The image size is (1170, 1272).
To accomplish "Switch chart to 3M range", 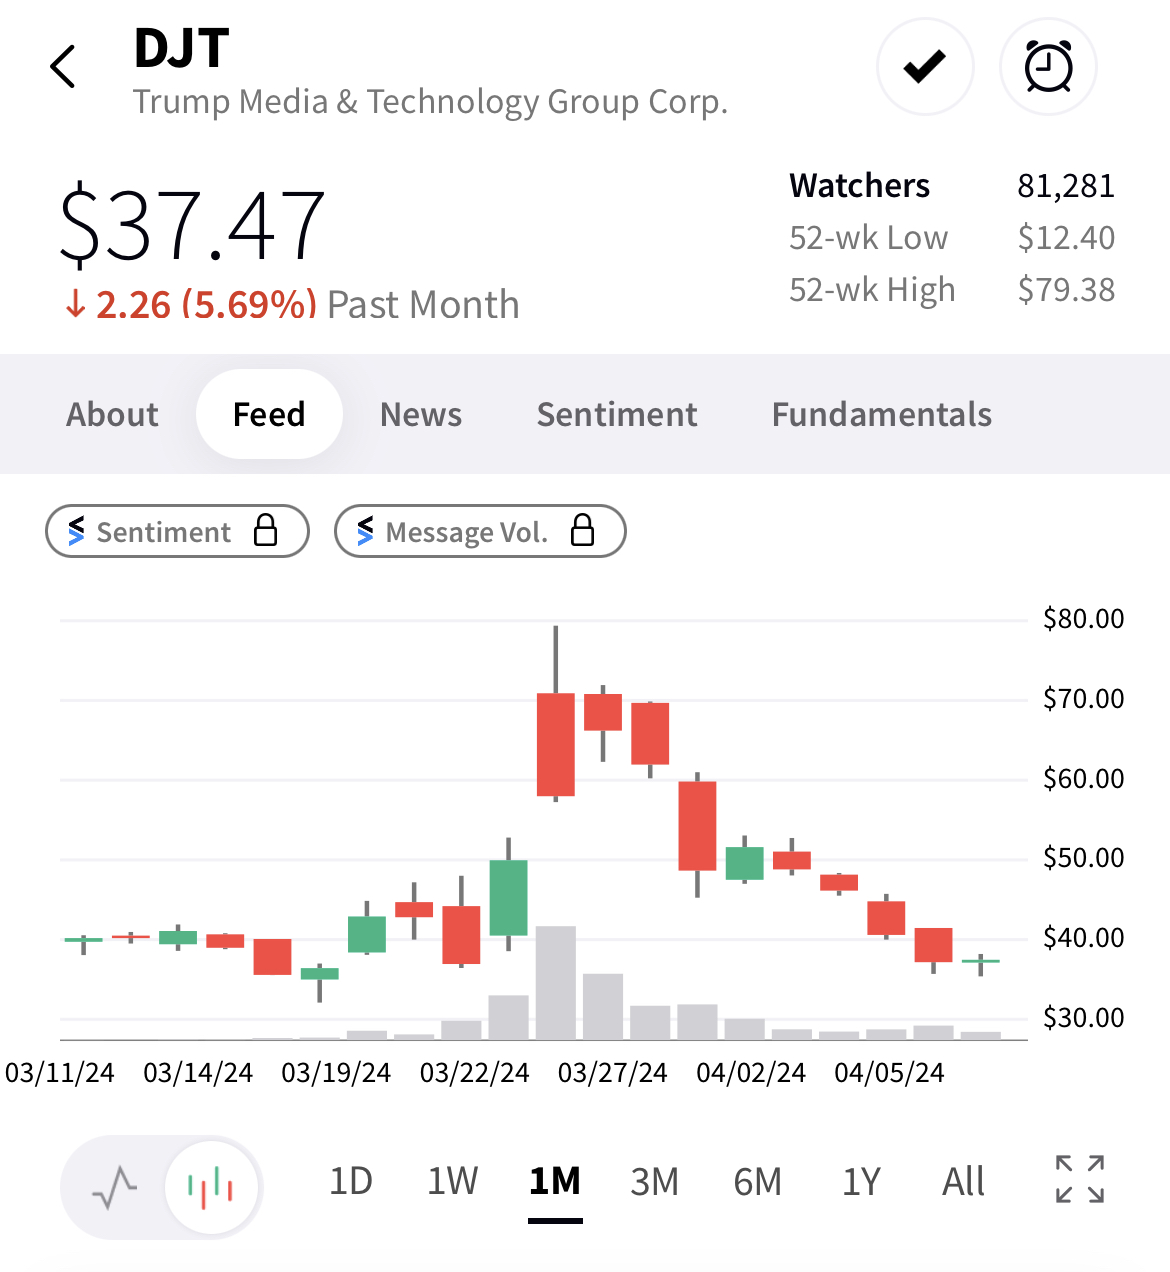I will pos(655,1182).
